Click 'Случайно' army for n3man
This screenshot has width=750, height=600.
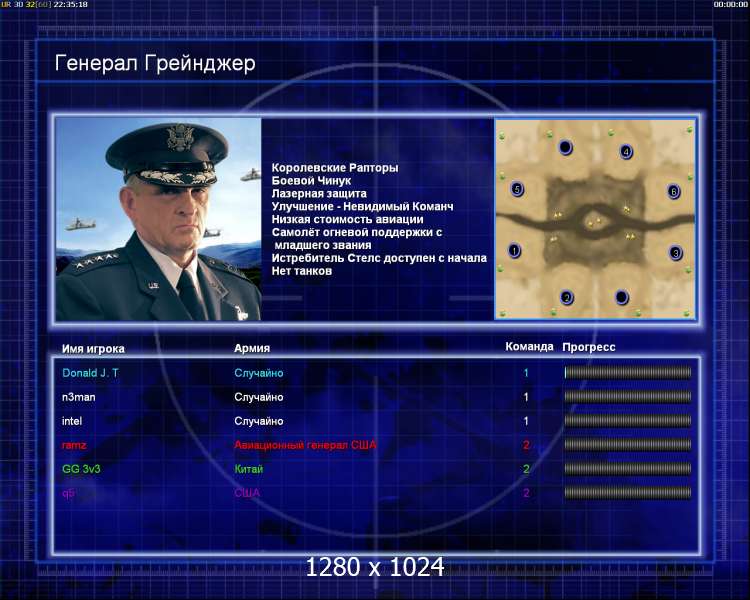(259, 397)
